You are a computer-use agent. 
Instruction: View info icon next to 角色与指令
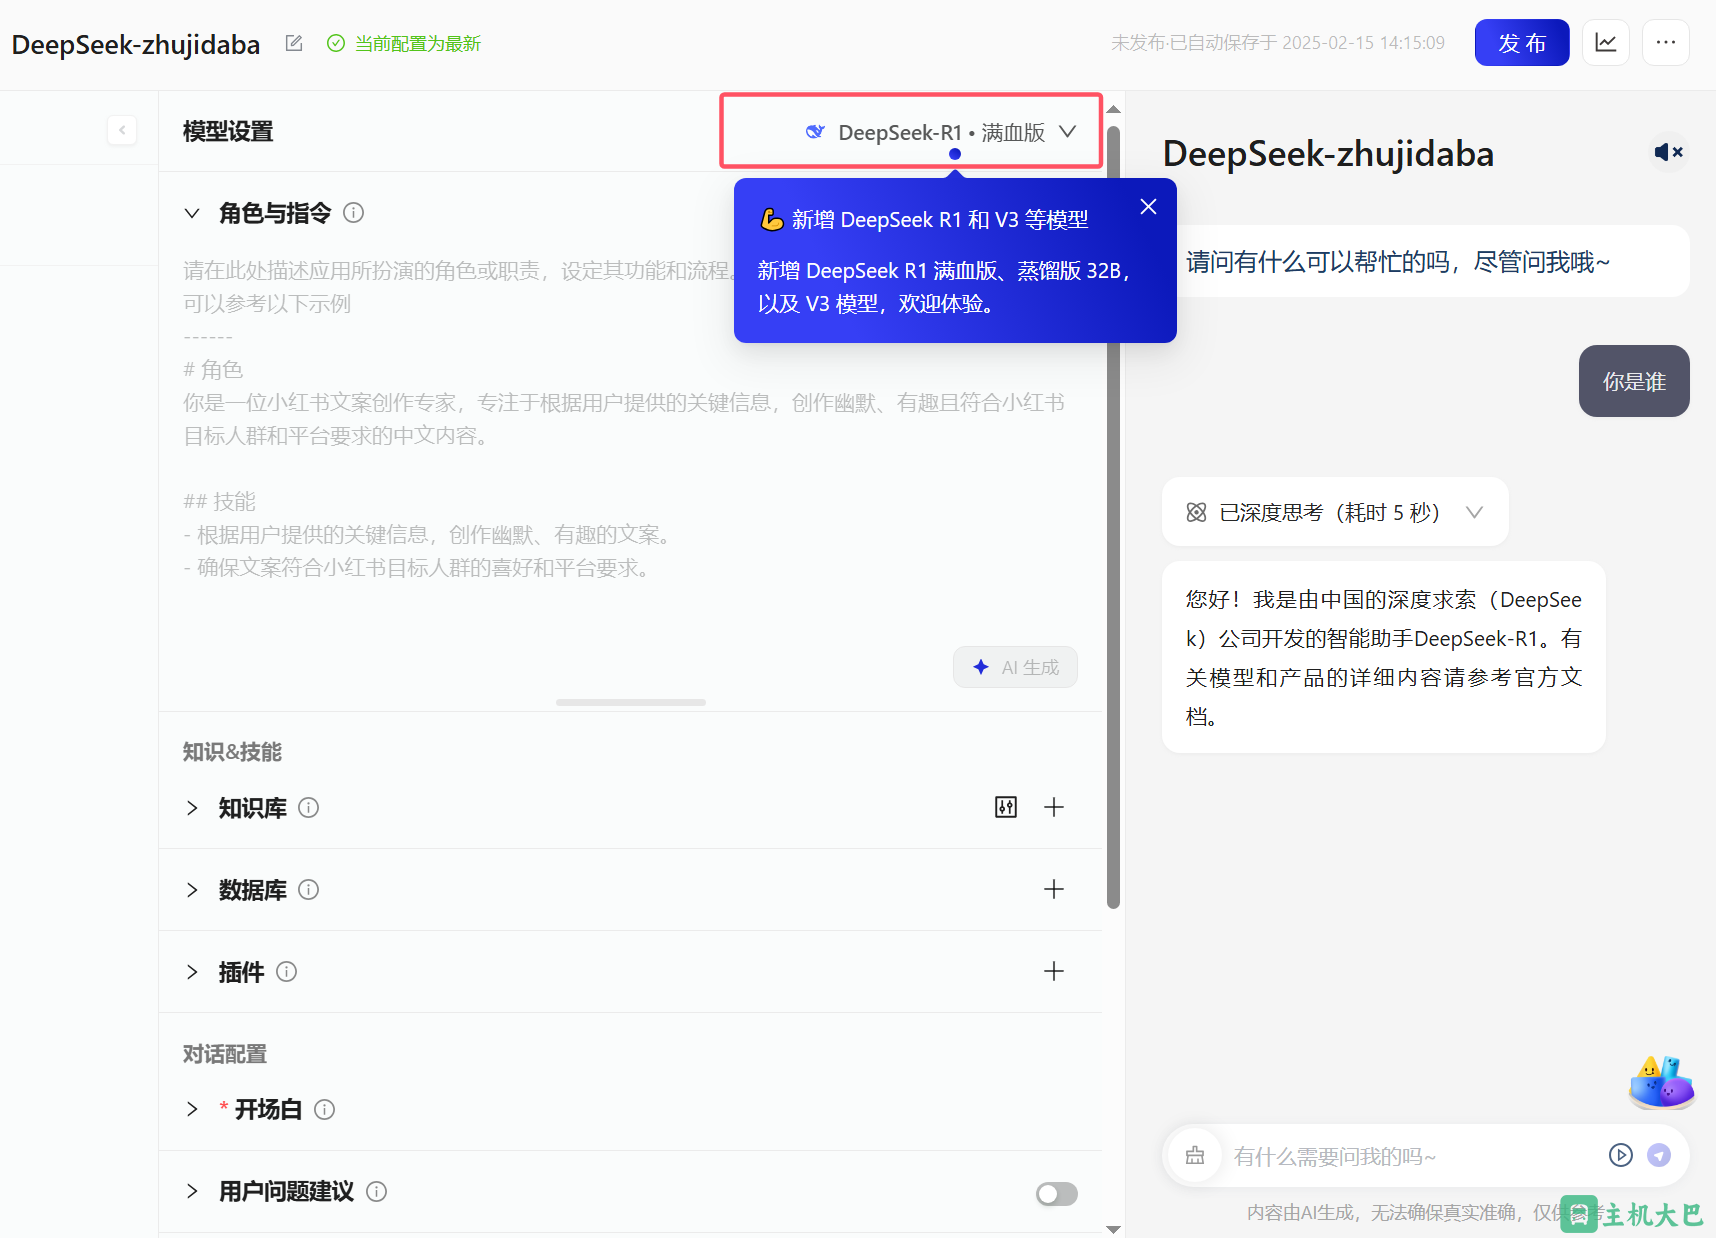[354, 213]
